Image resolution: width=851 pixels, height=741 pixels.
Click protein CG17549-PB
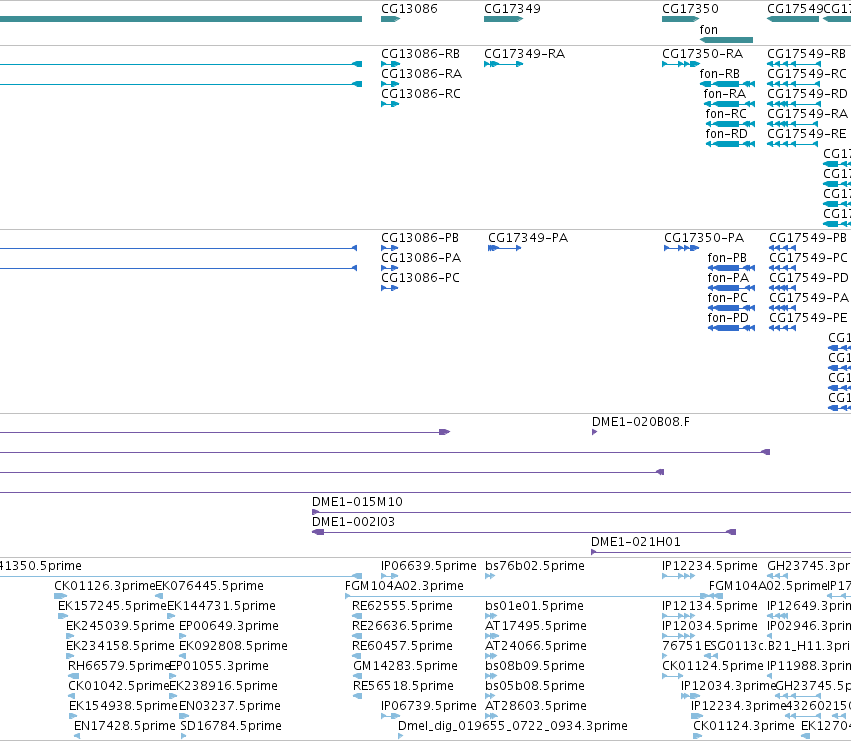[808, 238]
